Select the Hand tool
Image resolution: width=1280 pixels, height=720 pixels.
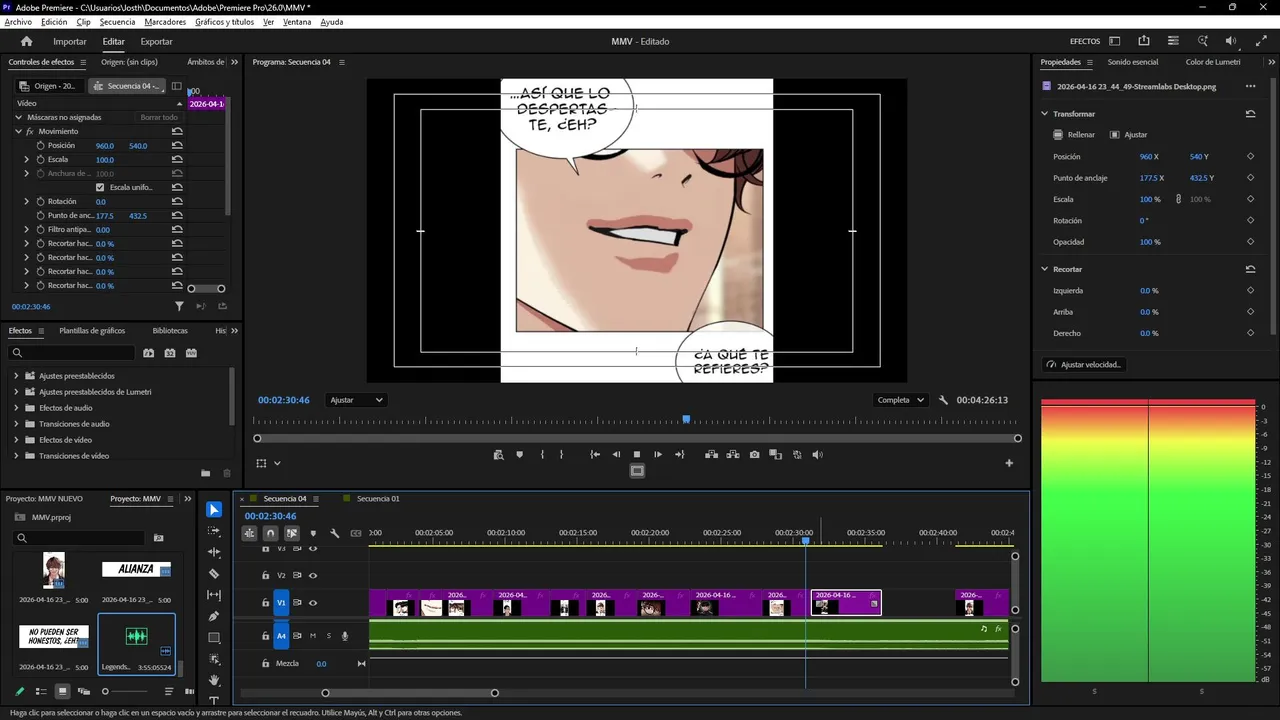point(214,680)
